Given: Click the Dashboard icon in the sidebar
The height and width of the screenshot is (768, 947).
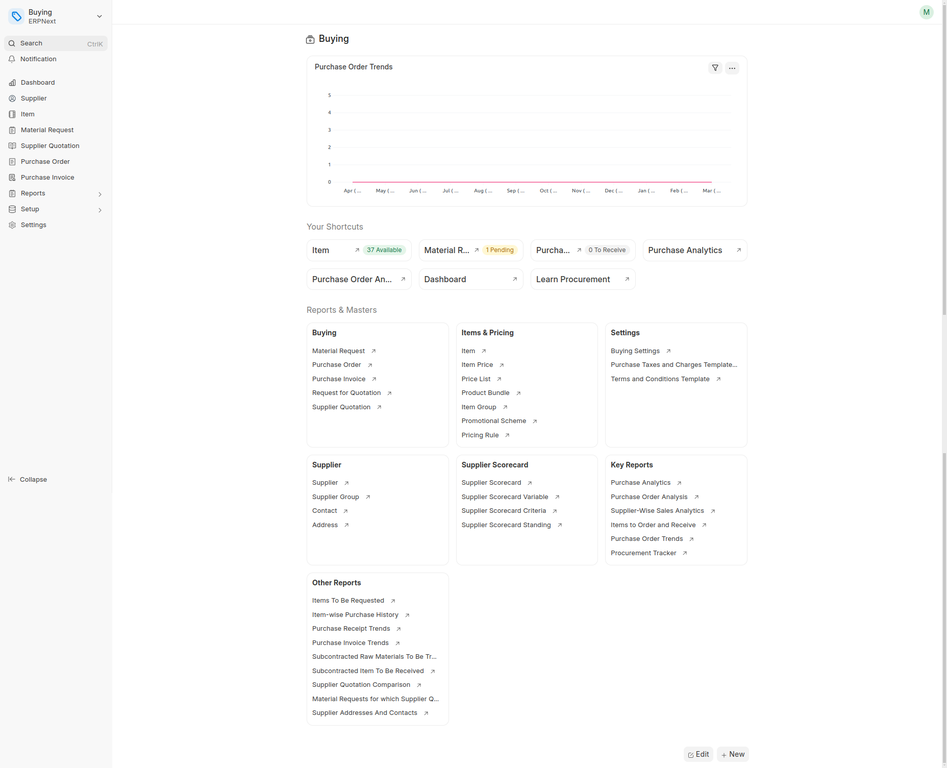Looking at the screenshot, I should [x=12, y=83].
